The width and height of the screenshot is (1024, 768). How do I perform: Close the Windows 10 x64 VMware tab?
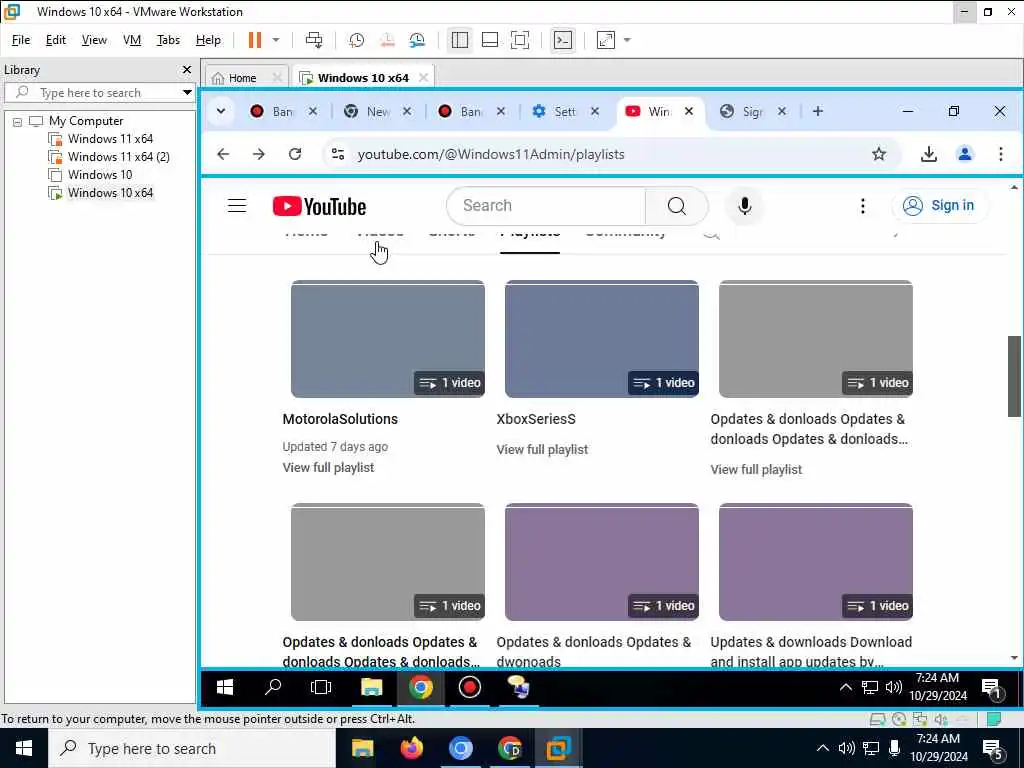pyautogui.click(x=423, y=77)
